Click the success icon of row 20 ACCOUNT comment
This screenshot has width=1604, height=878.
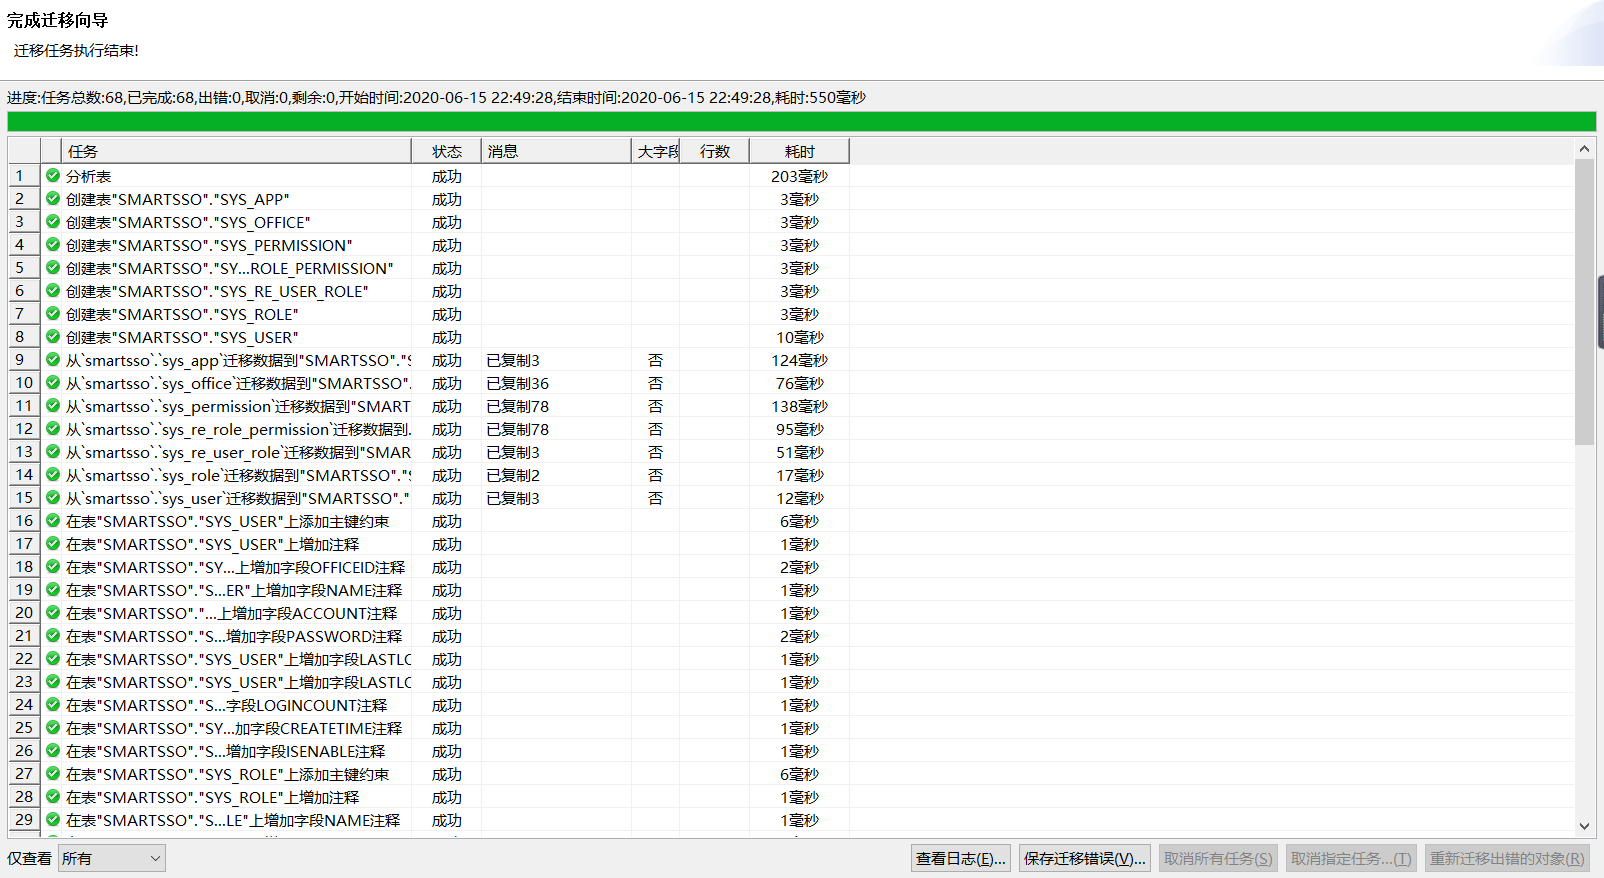click(x=53, y=613)
